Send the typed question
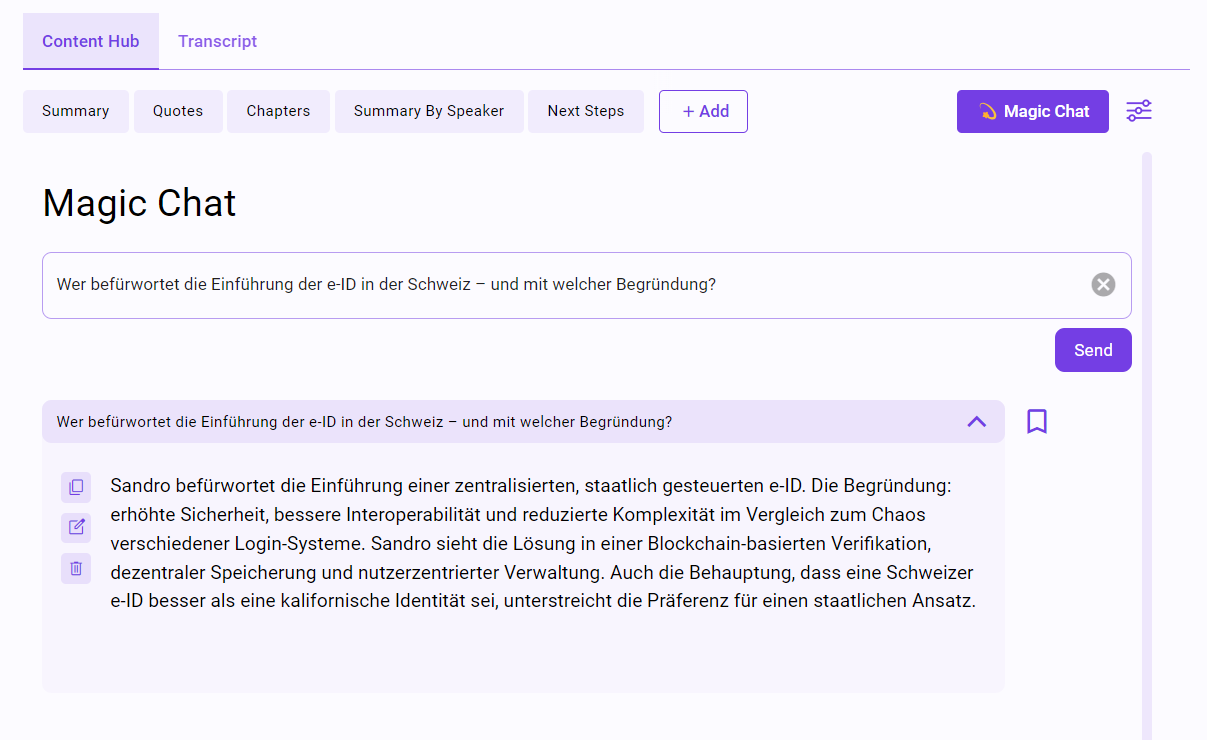This screenshot has height=740, width=1207. [1093, 349]
